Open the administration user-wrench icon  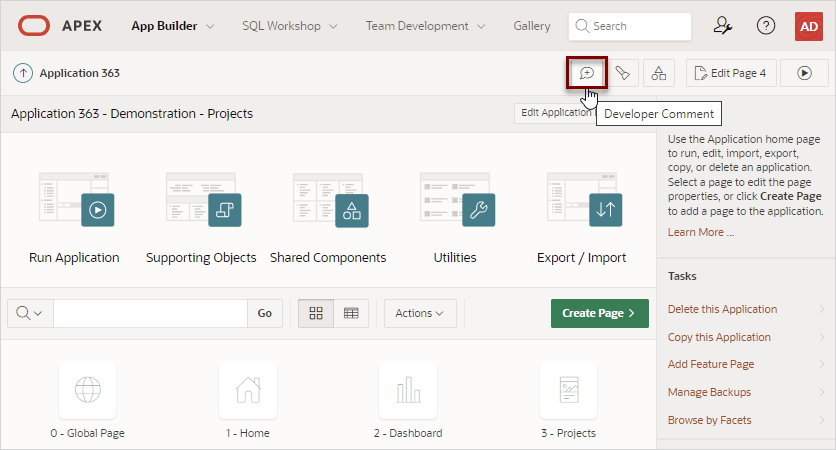point(722,26)
